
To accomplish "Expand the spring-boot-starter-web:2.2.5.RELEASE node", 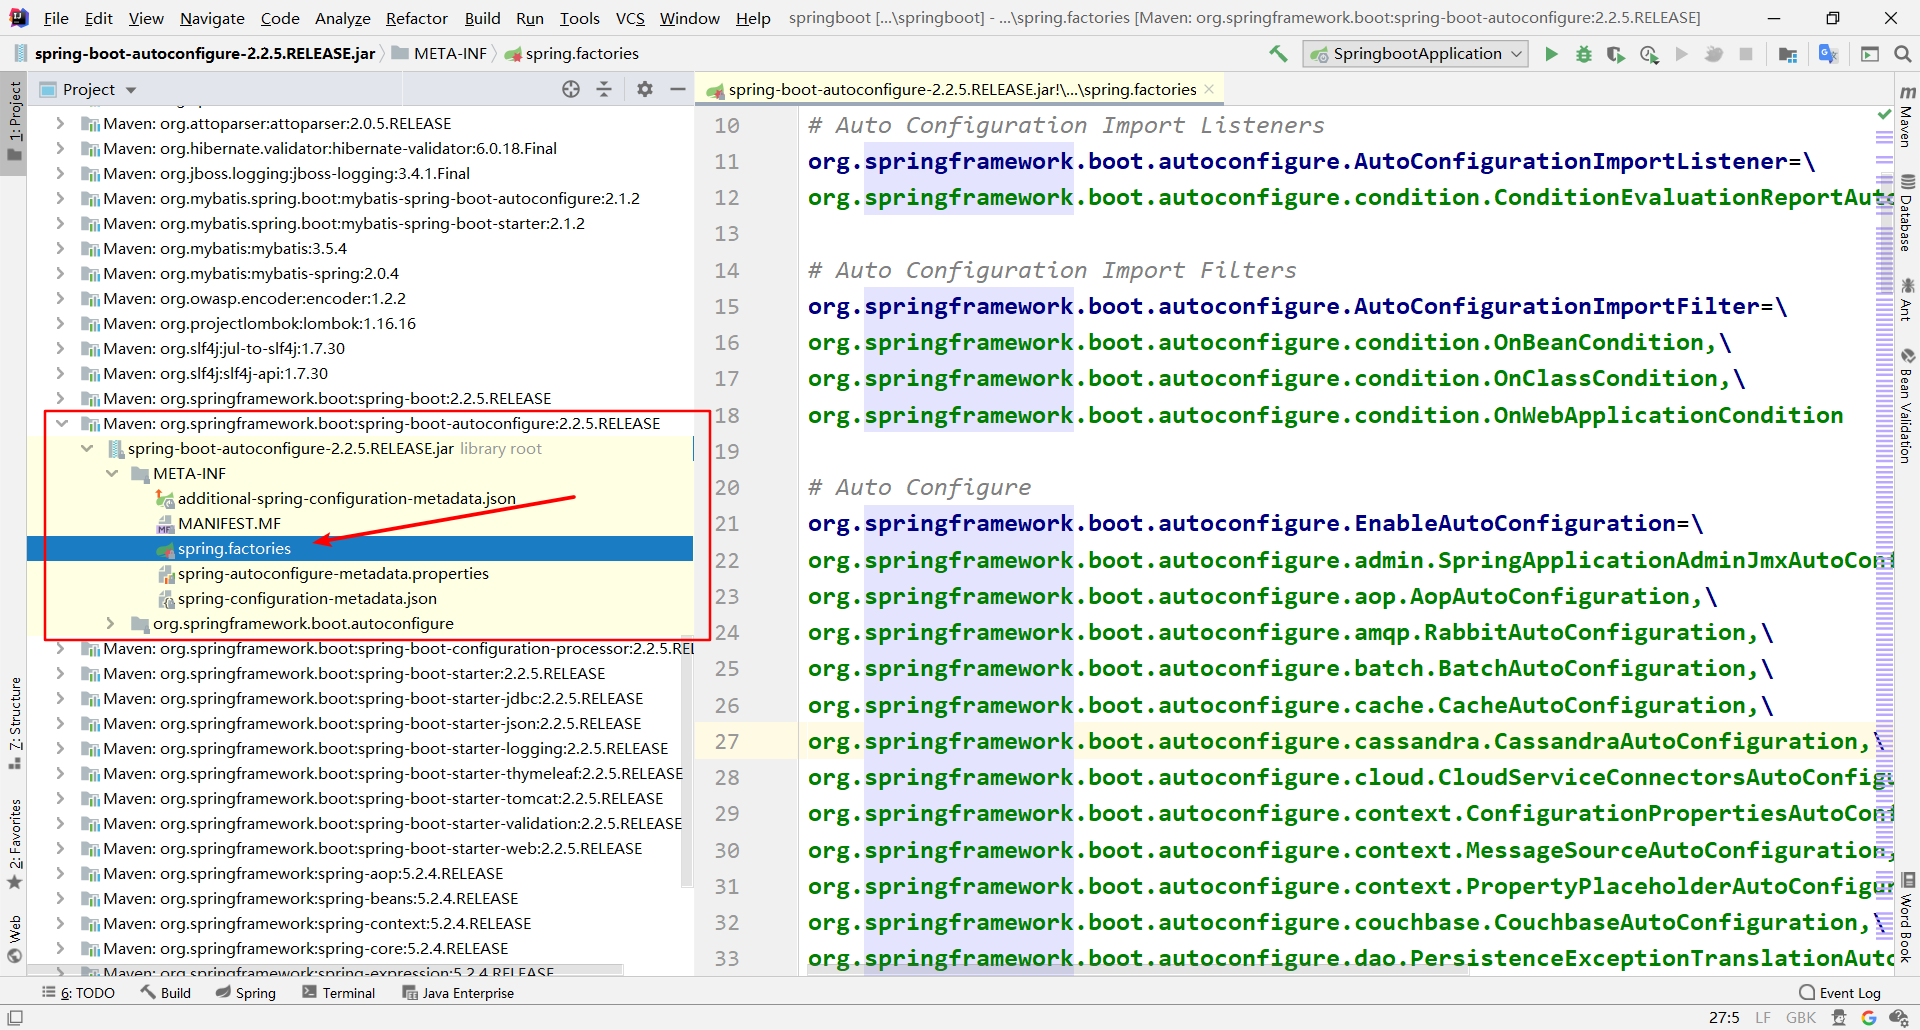I will point(61,849).
